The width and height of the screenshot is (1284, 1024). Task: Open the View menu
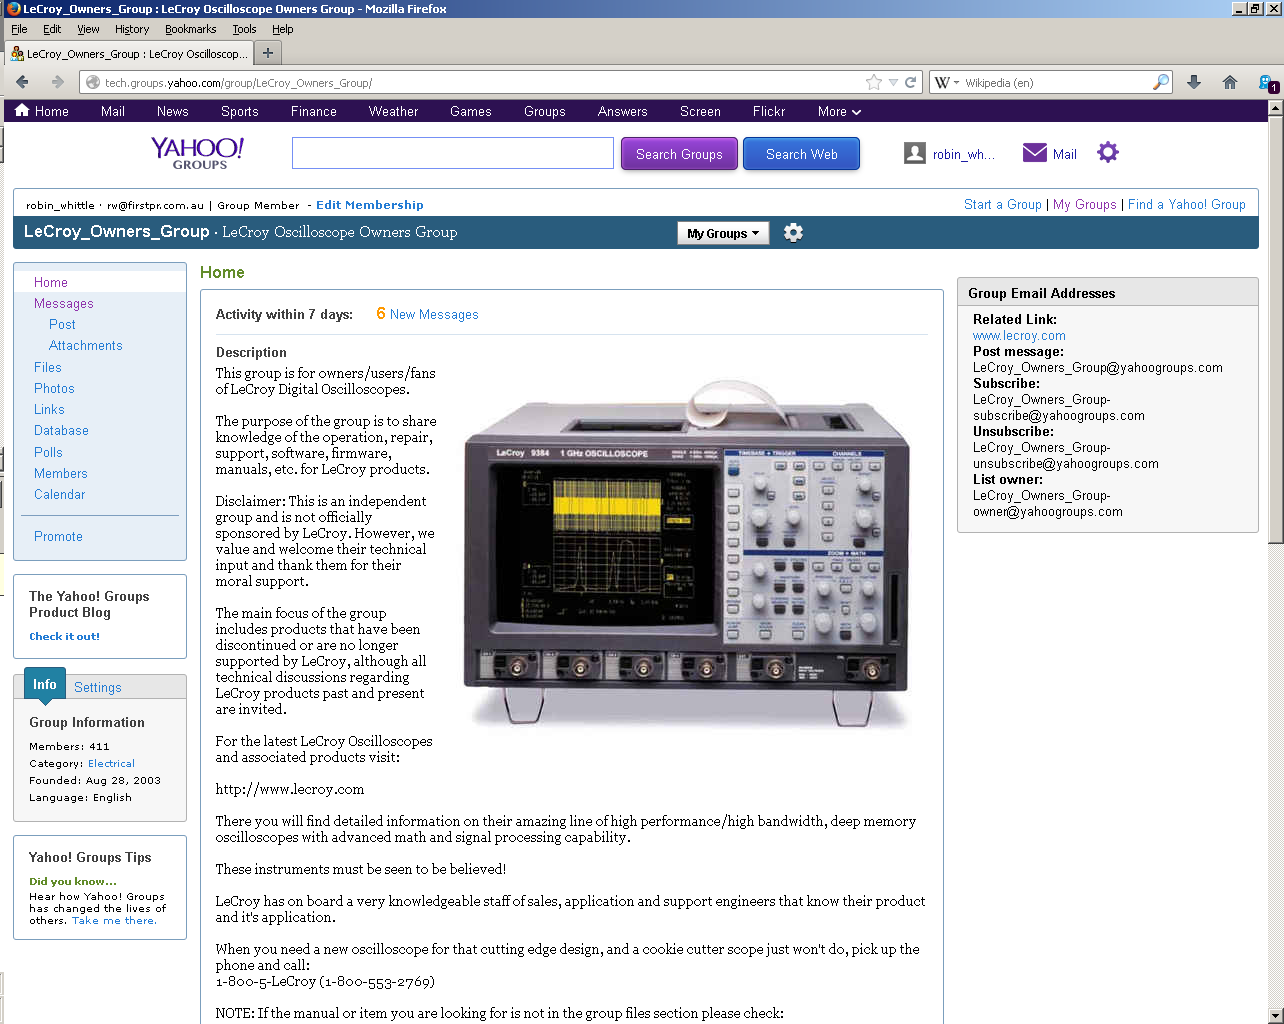coord(88,29)
